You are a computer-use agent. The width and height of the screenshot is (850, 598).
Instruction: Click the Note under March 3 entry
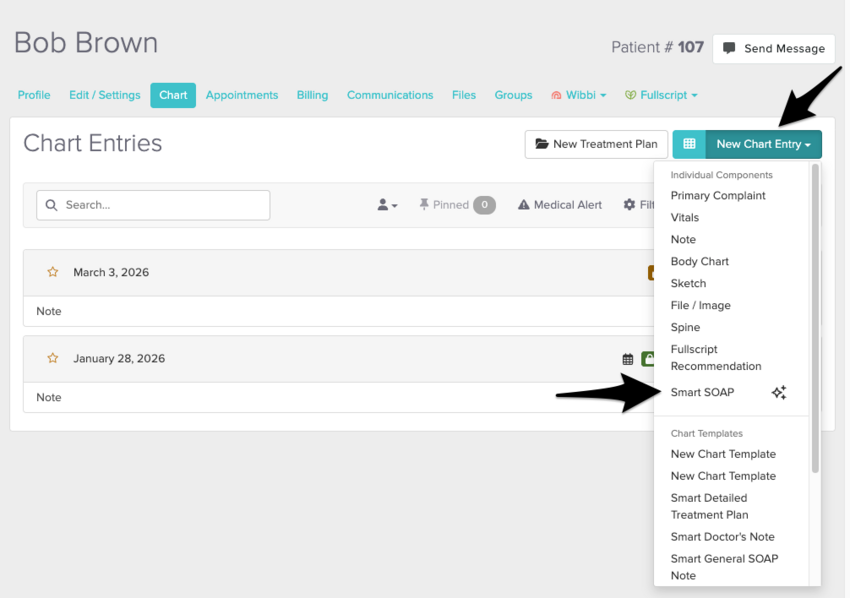(49, 311)
